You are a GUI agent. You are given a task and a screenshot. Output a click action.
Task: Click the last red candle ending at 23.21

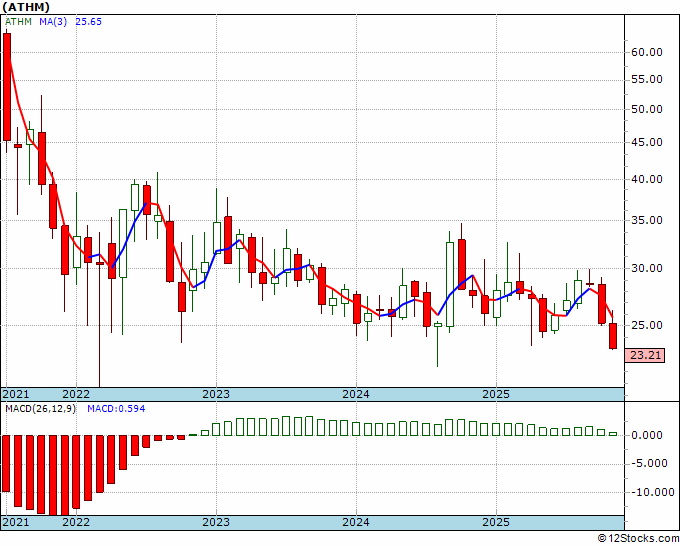pos(613,336)
